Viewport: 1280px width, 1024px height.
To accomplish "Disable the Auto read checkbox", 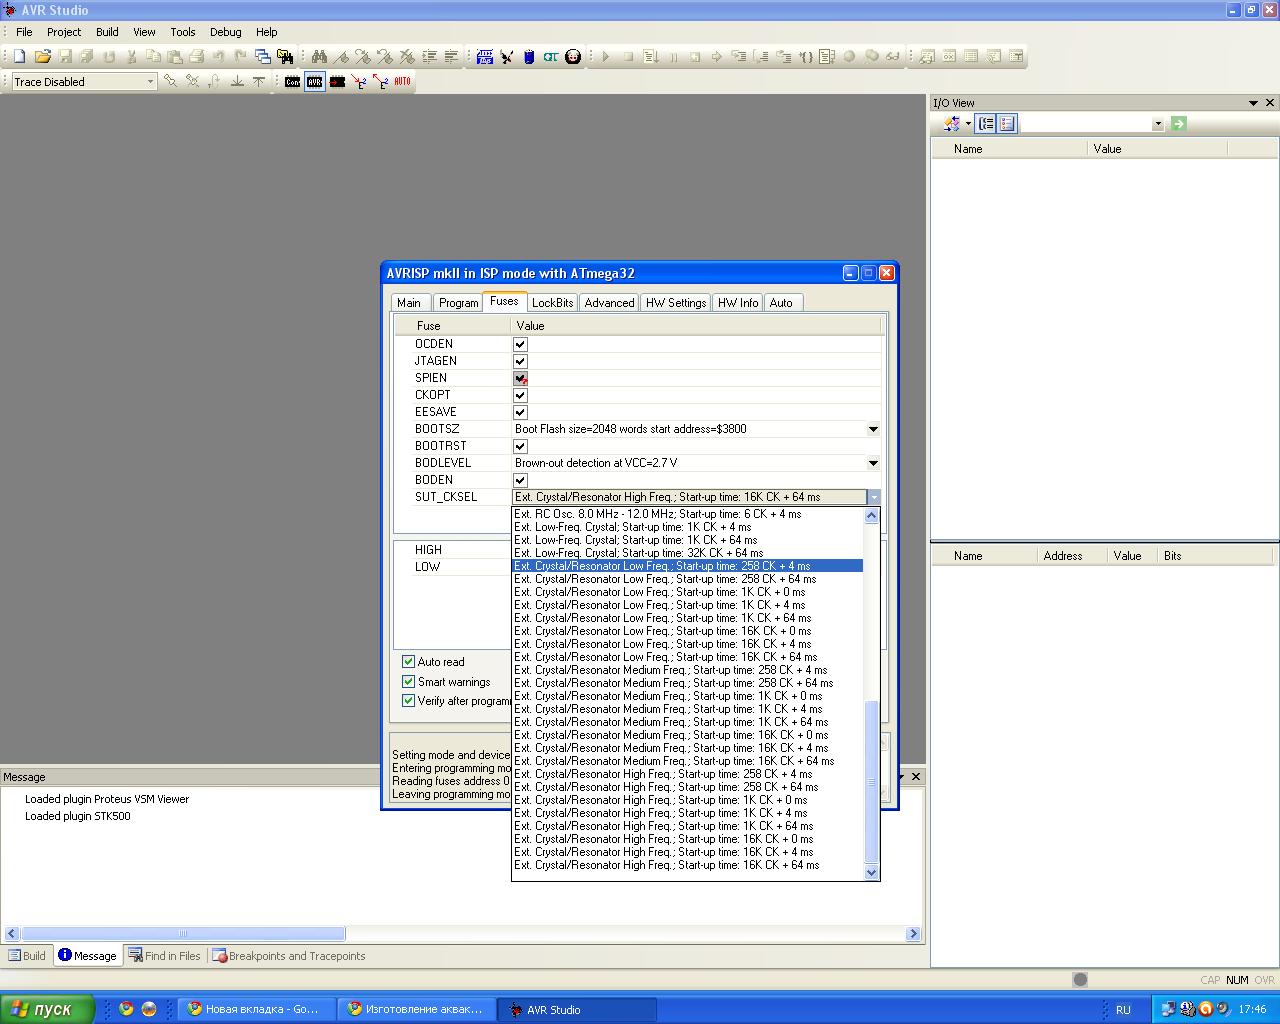I will (408, 662).
